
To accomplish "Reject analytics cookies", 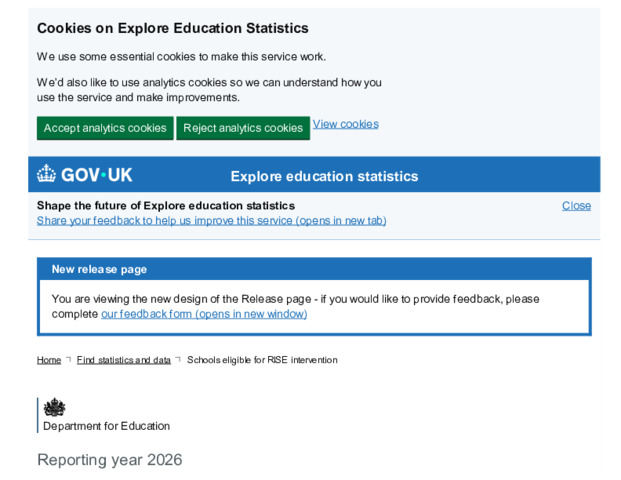I will pos(243,128).
